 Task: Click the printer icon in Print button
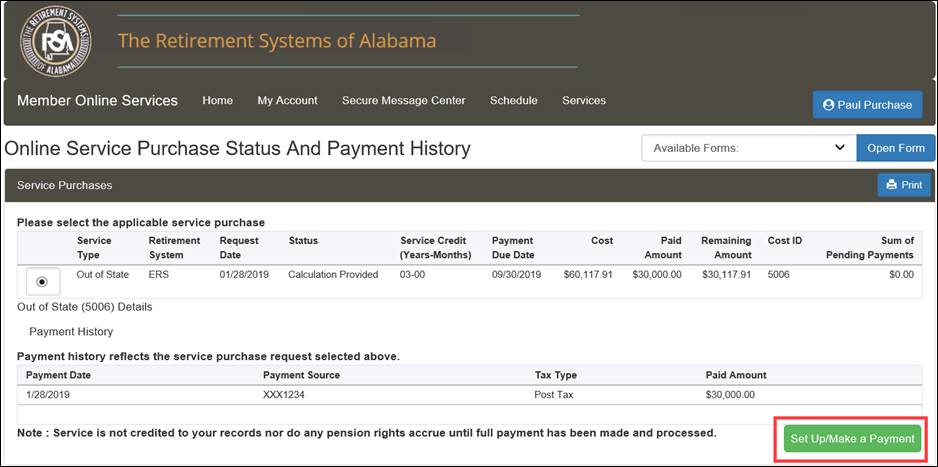(x=891, y=185)
